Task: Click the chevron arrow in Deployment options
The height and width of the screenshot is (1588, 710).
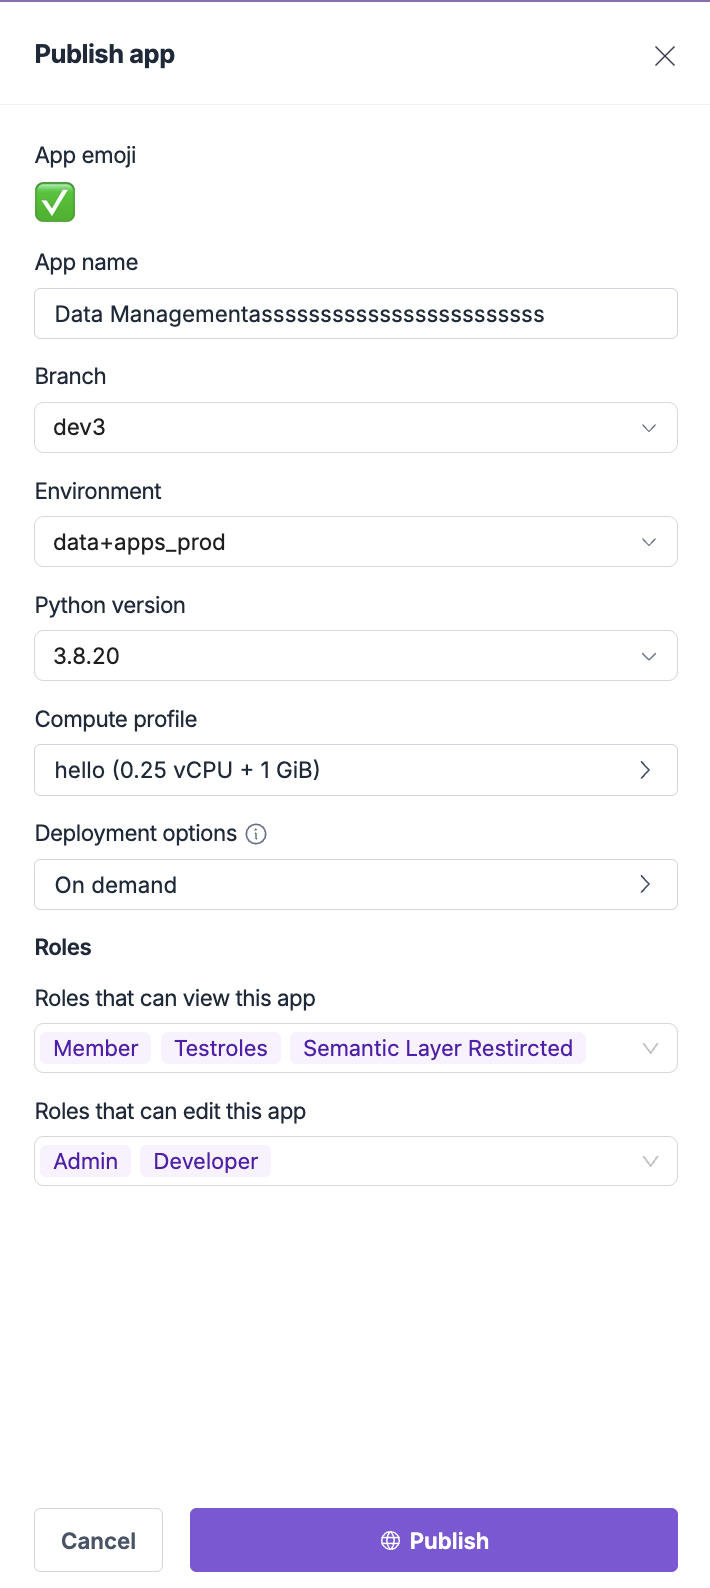Action: (645, 884)
